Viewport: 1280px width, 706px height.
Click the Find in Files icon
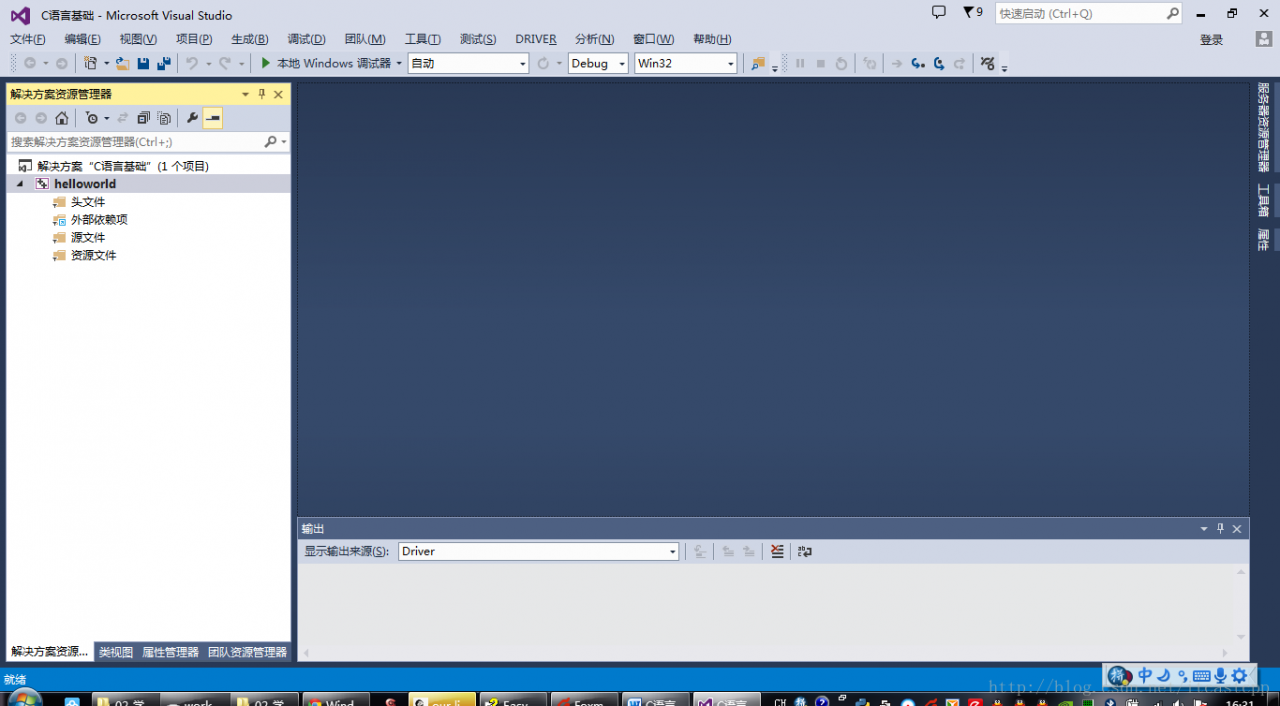(758, 63)
